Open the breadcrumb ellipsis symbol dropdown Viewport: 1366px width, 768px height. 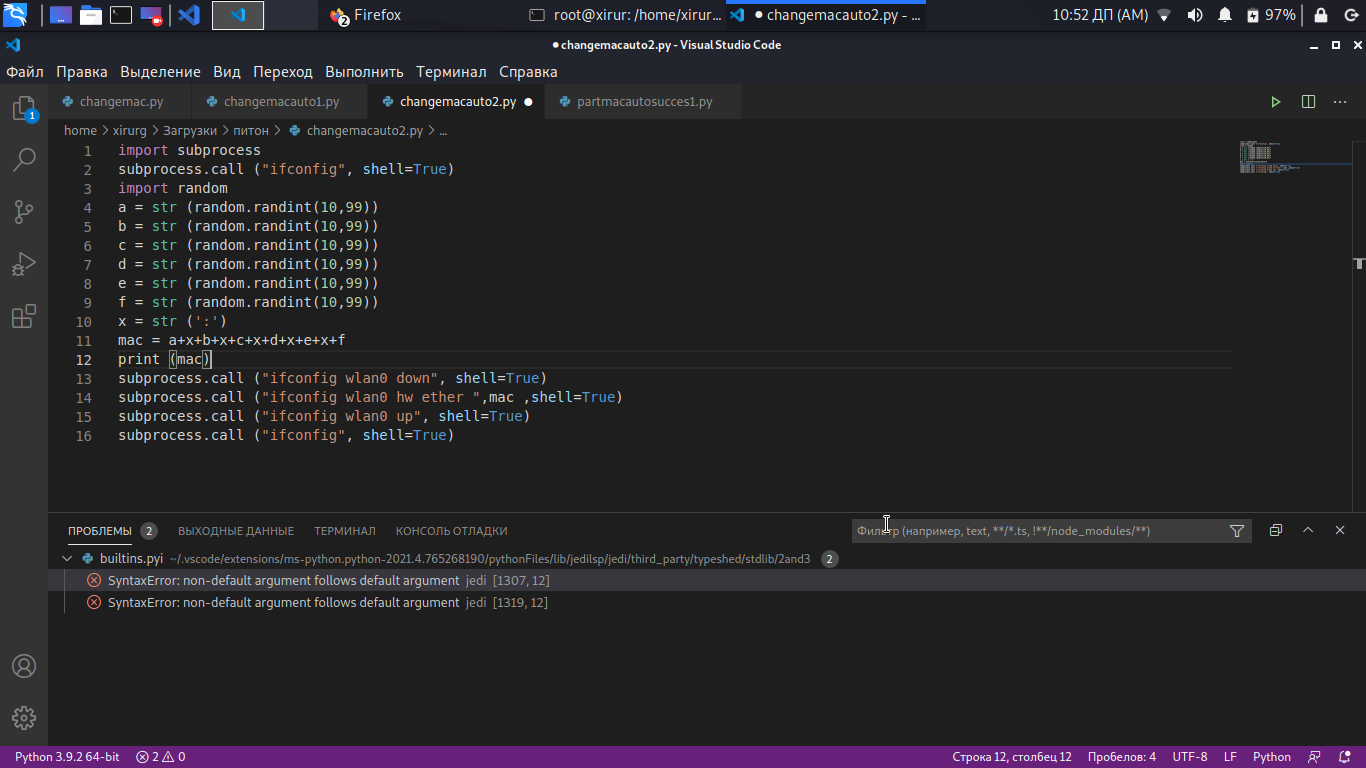[443, 131]
